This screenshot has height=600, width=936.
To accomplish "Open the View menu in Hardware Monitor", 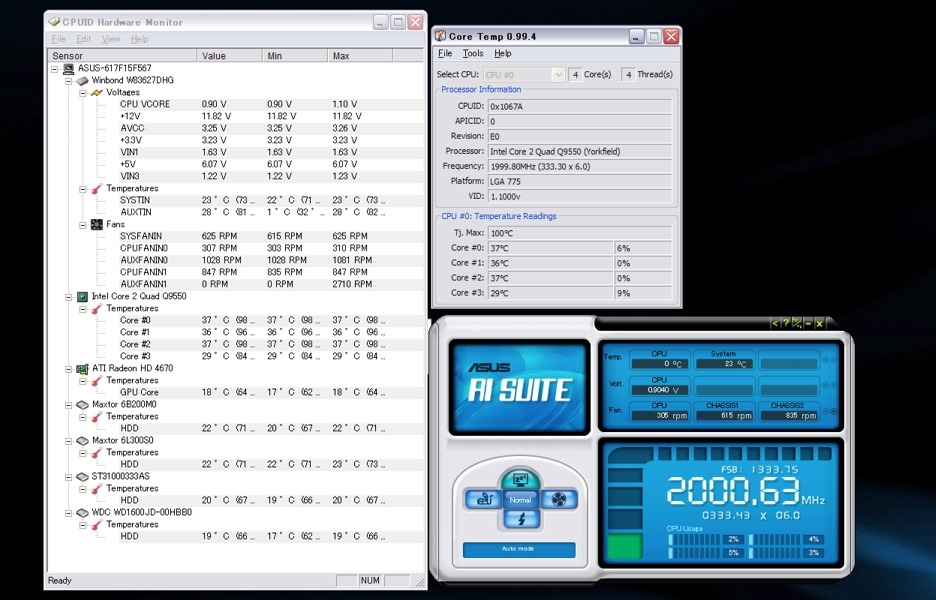I will point(111,39).
